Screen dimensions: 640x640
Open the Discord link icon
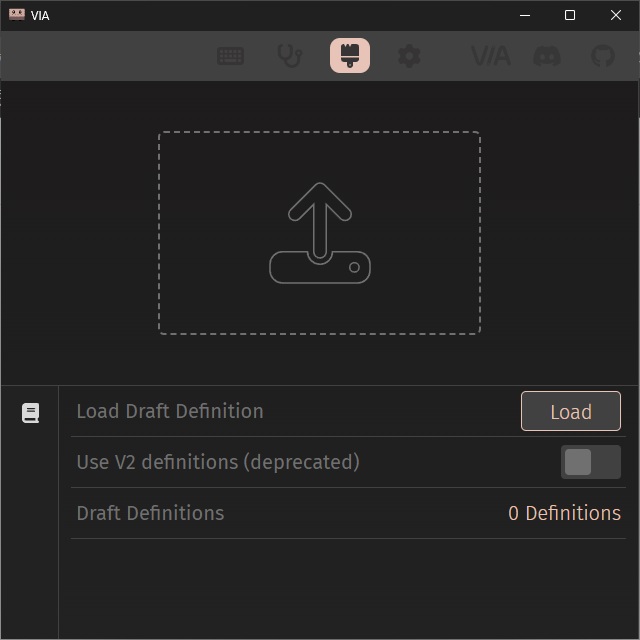point(547,56)
